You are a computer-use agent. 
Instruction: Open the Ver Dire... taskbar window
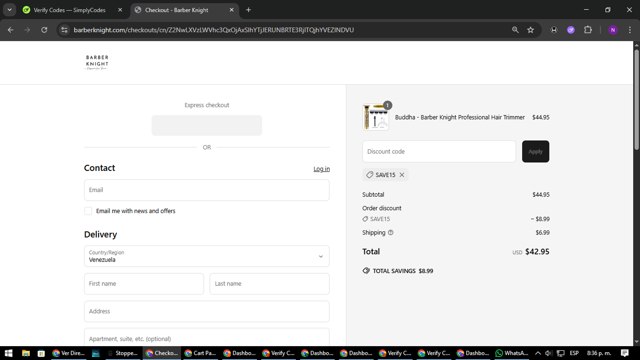pos(69,353)
